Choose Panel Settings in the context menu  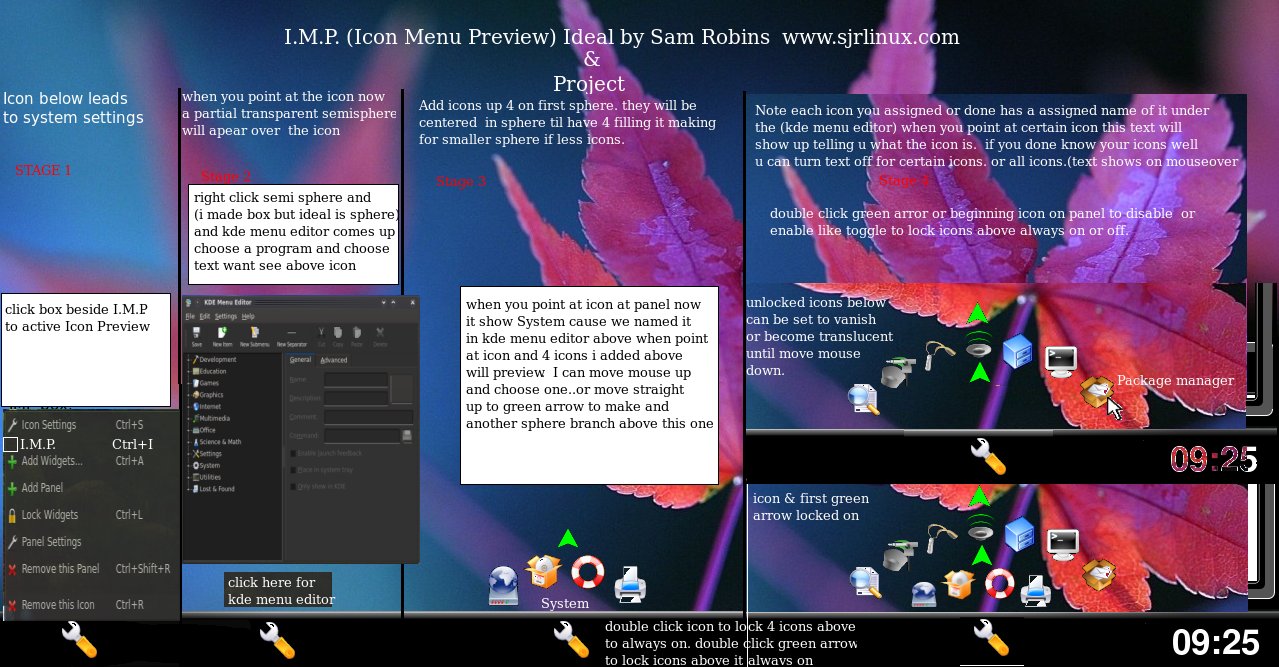[x=90, y=542]
